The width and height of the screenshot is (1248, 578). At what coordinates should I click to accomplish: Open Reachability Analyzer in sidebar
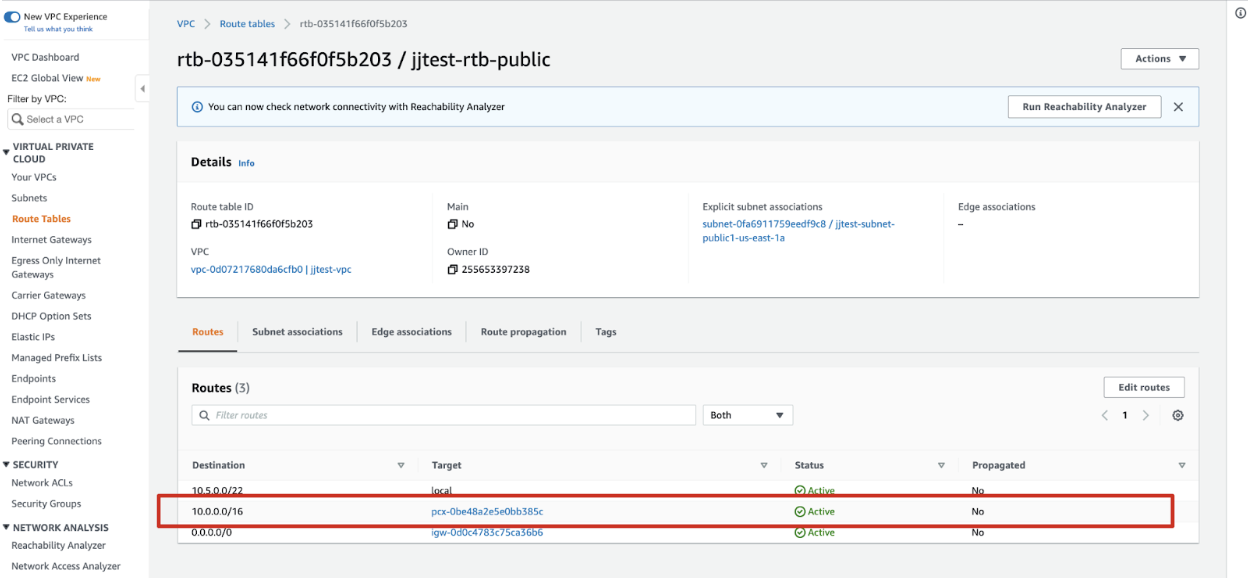click(58, 546)
